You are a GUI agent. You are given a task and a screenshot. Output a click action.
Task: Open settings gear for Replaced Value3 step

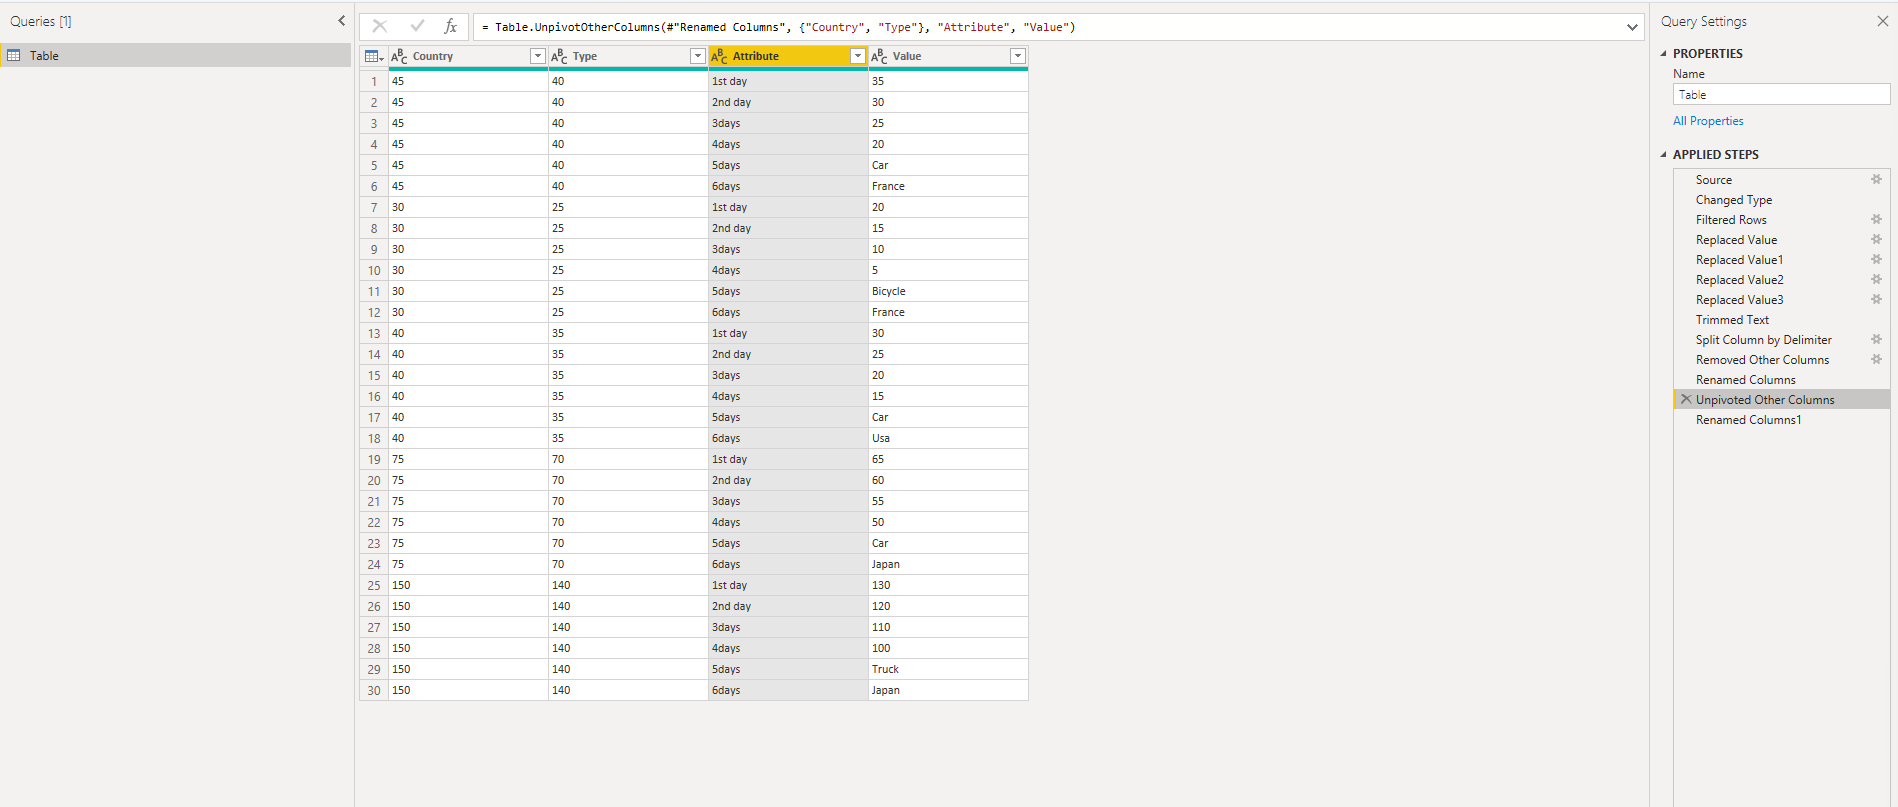coord(1876,300)
